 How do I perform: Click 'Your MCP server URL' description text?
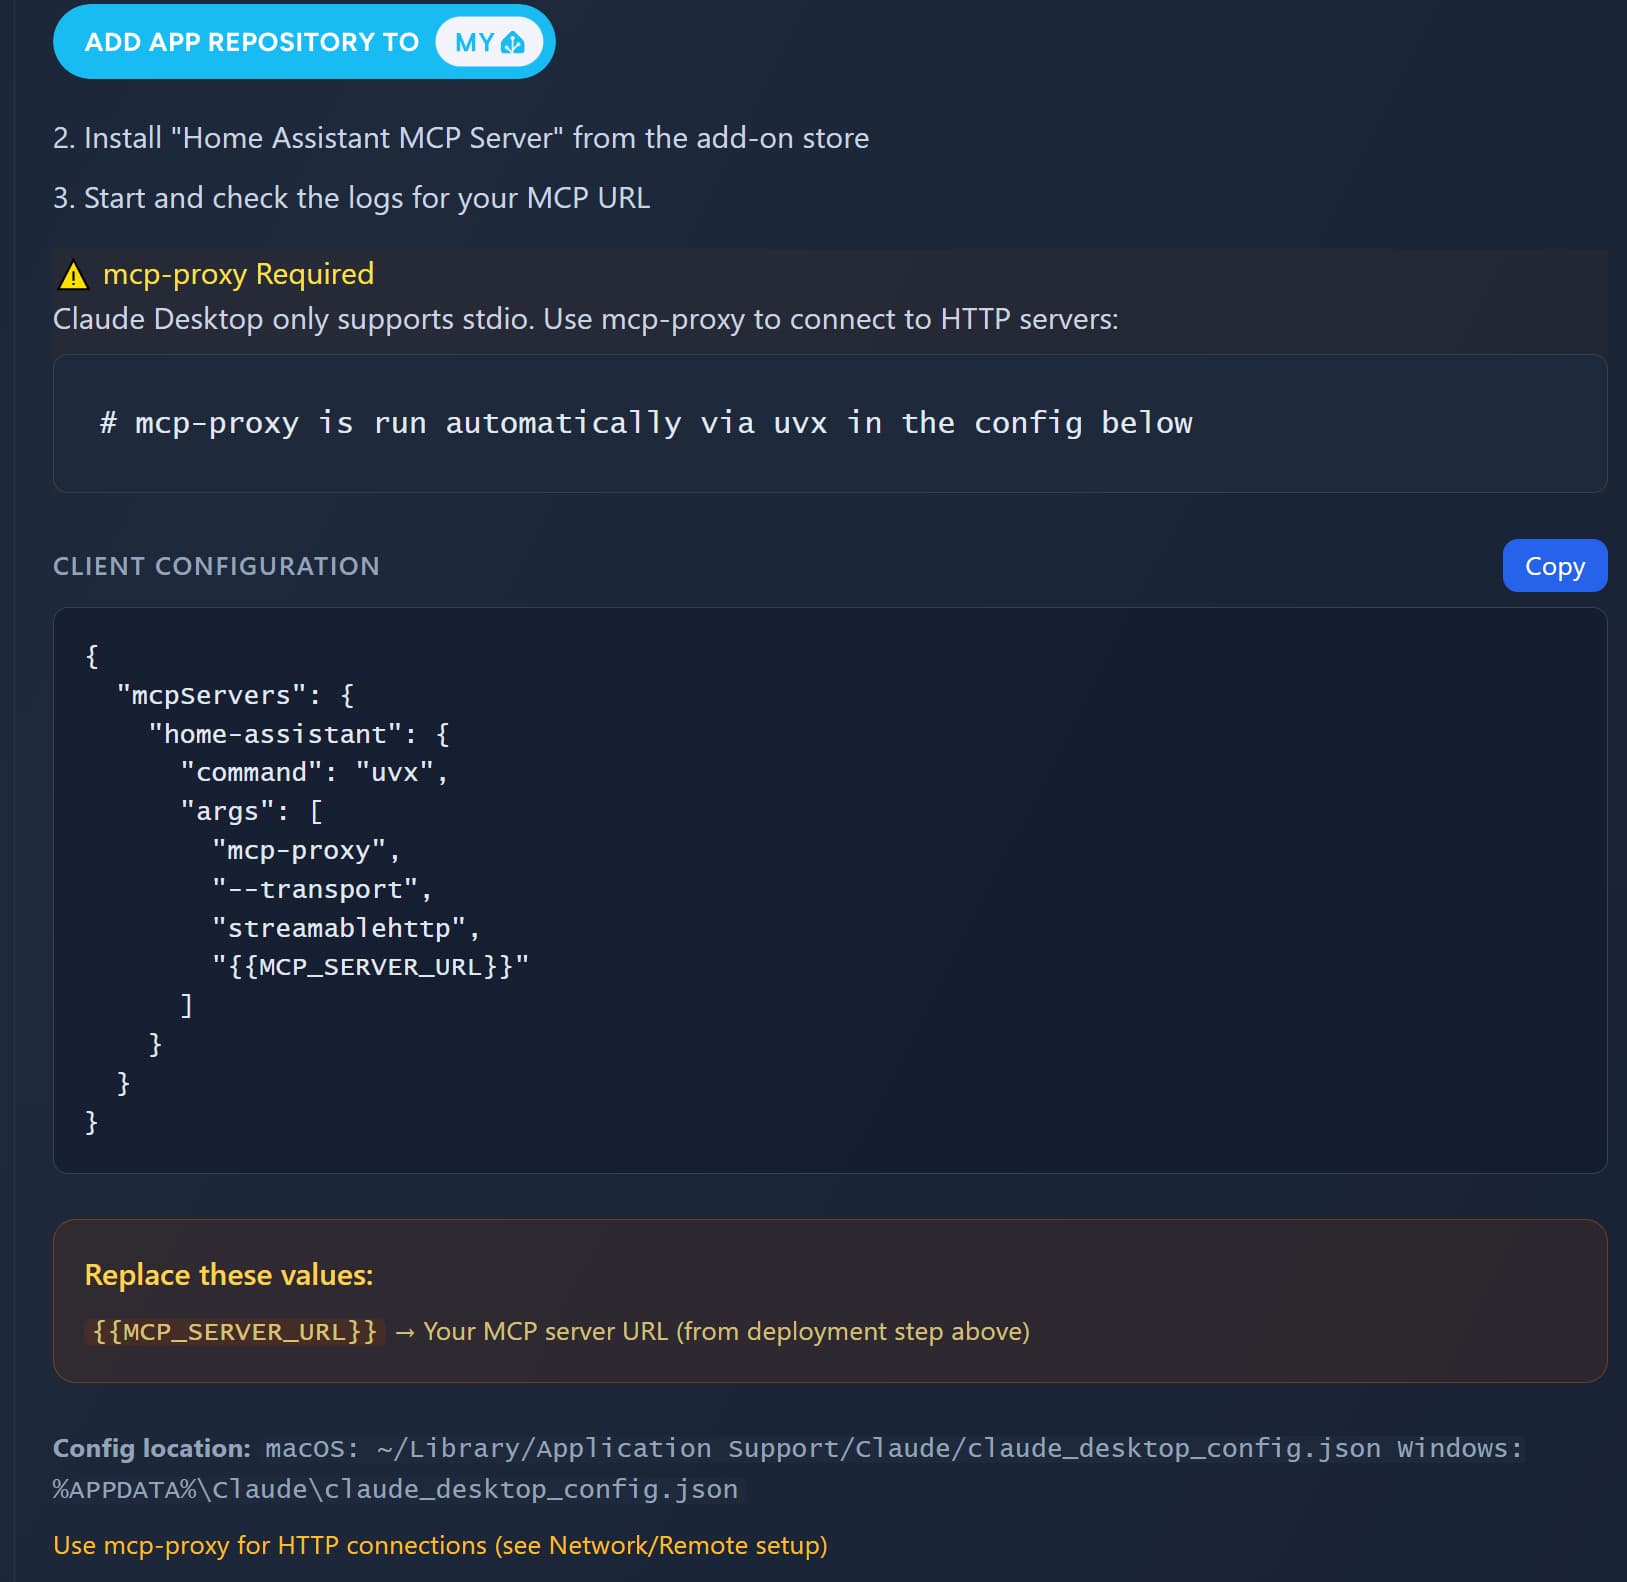click(726, 1331)
